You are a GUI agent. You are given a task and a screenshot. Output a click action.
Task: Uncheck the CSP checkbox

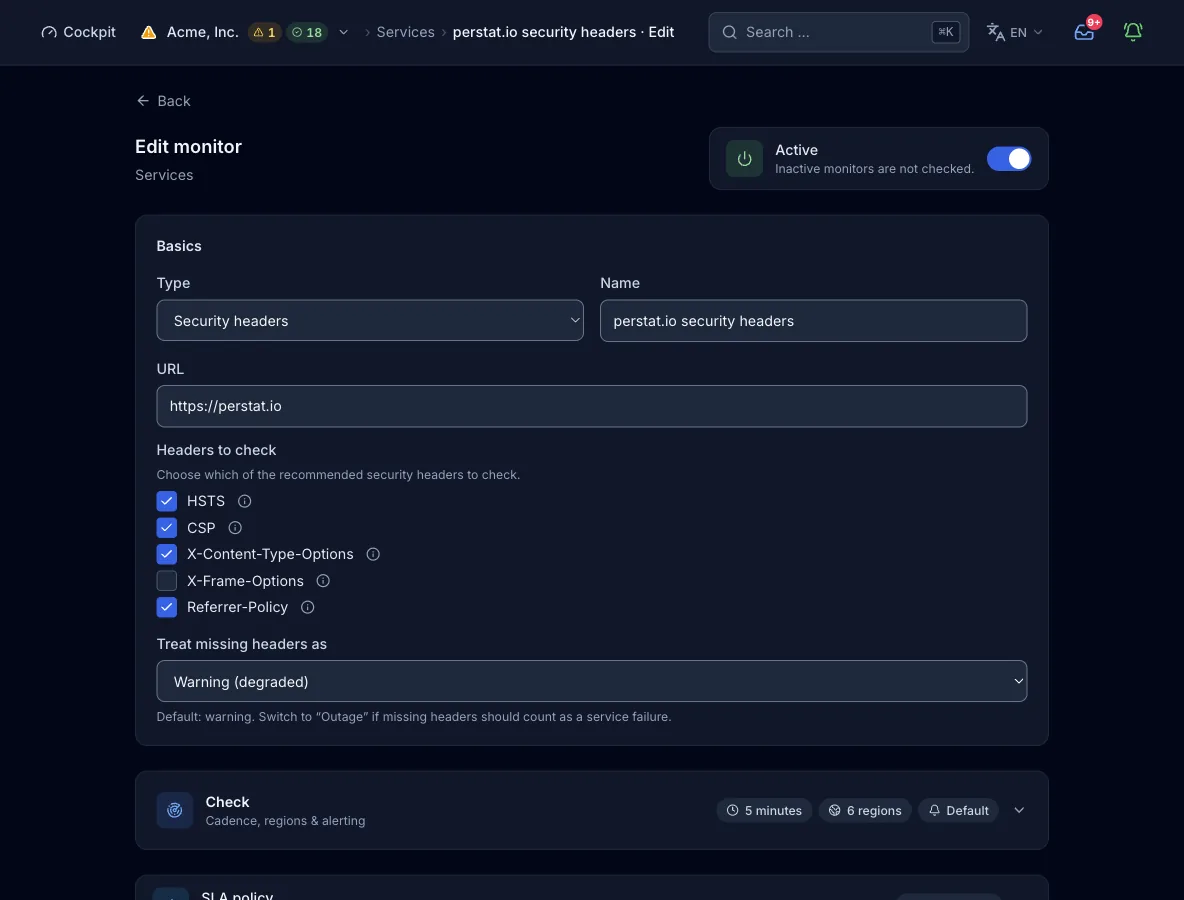point(167,528)
